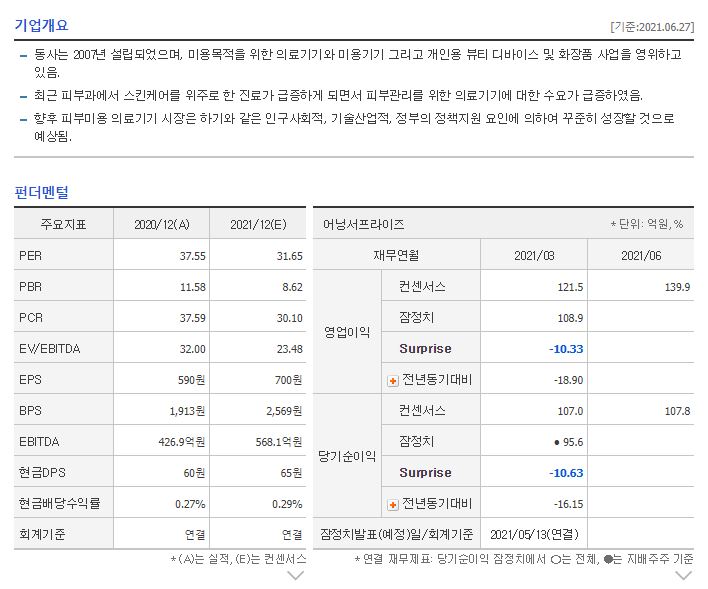Click the 어닝서프라이즈 table title
The image size is (708, 589).
pyautogui.click(x=363, y=224)
